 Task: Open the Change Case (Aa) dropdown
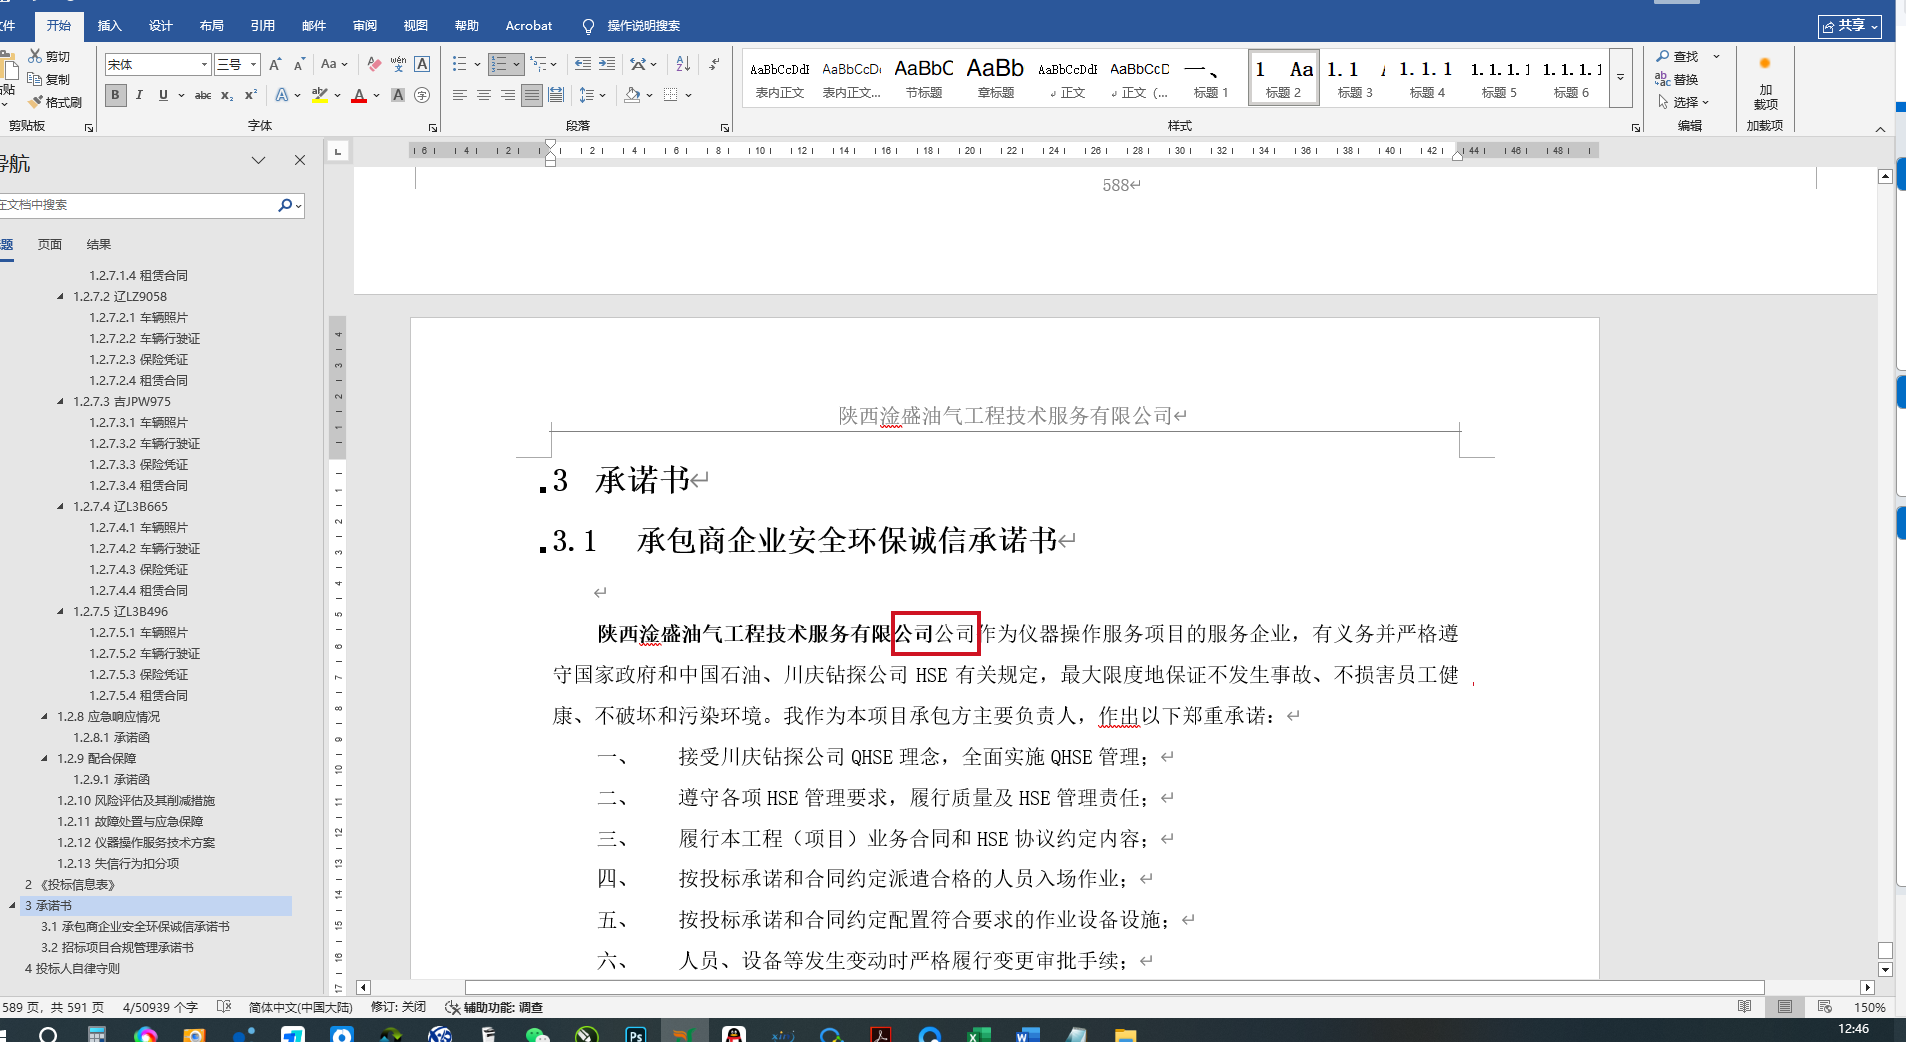(x=334, y=64)
